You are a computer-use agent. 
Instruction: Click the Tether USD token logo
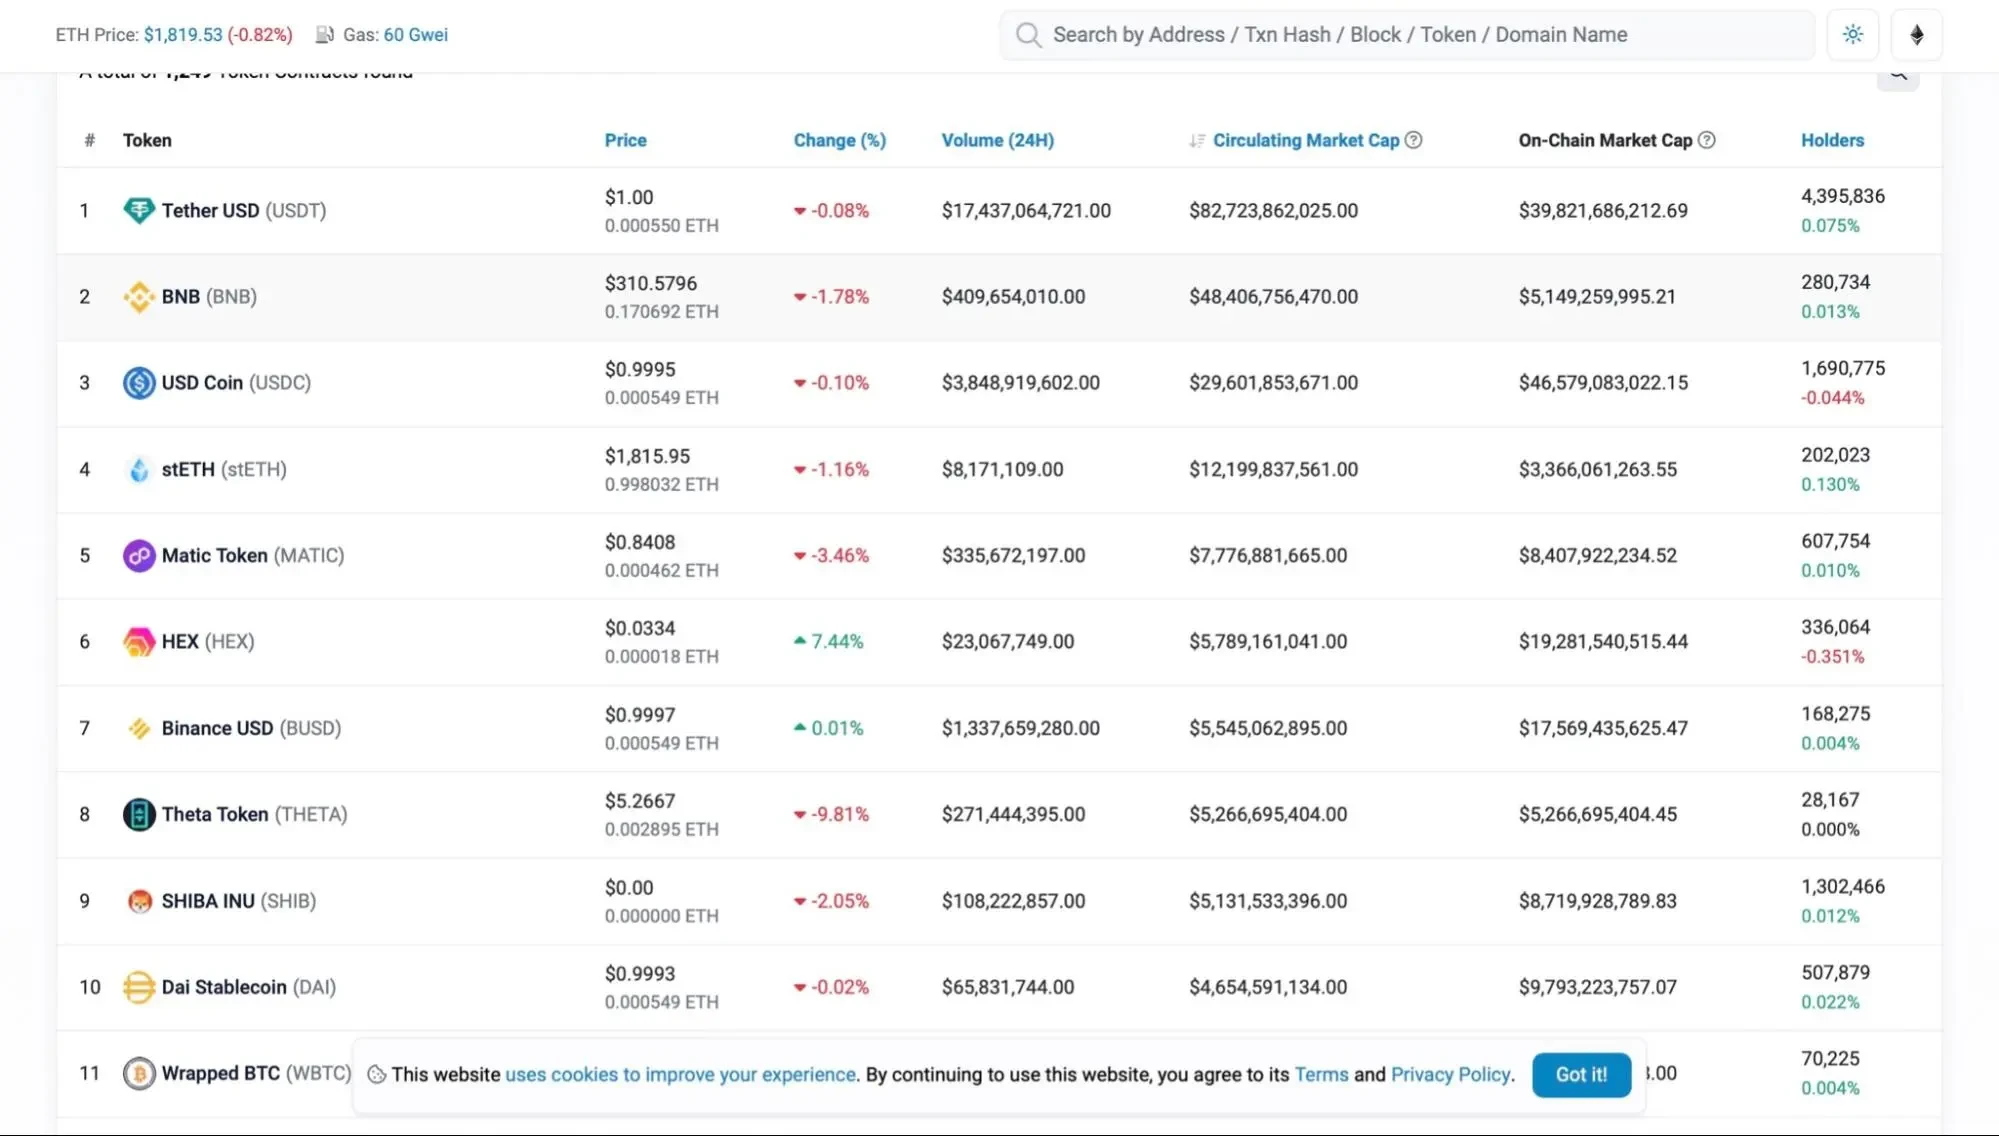(x=138, y=210)
